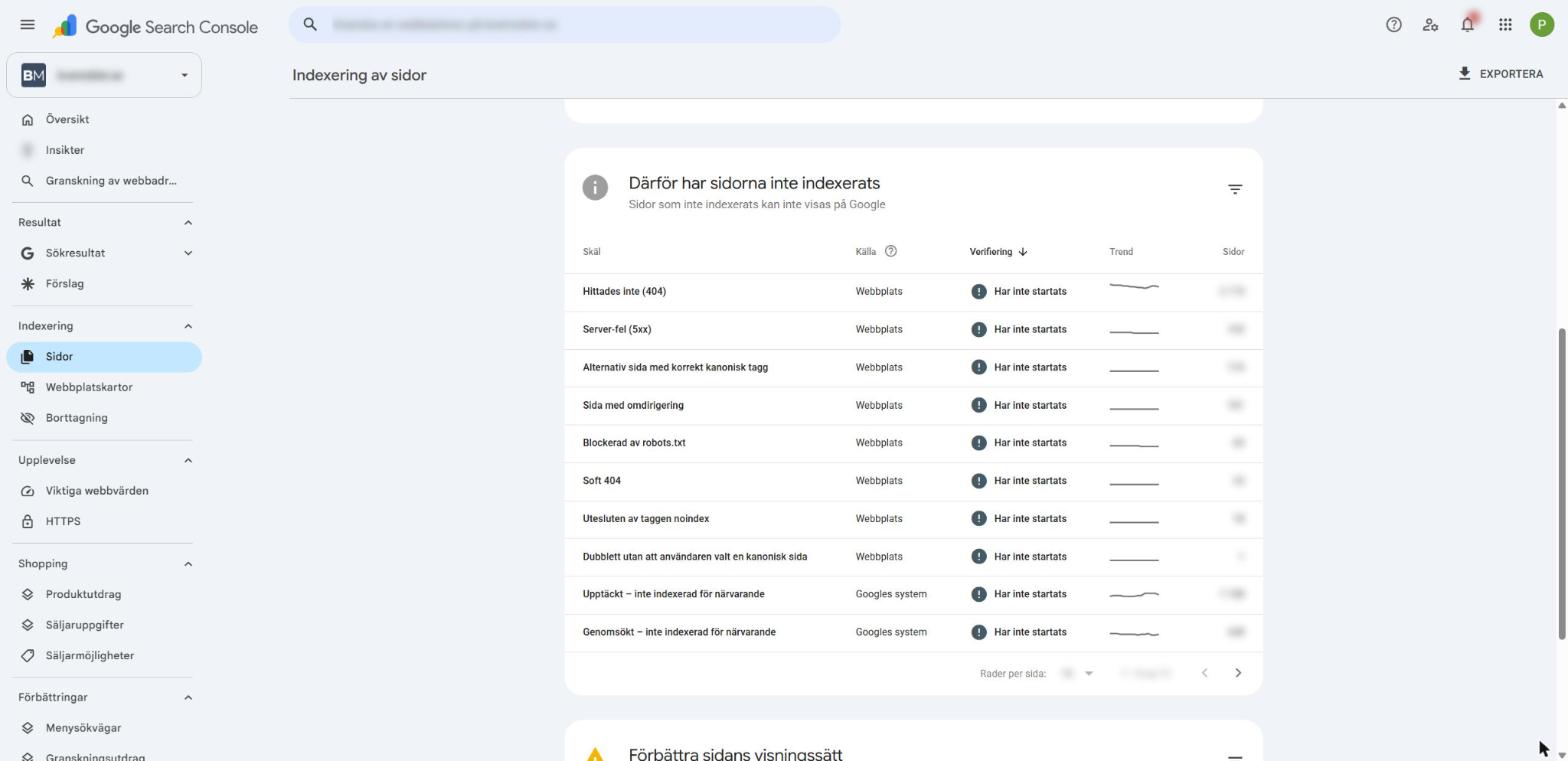Go to previous page of rows

click(1205, 673)
